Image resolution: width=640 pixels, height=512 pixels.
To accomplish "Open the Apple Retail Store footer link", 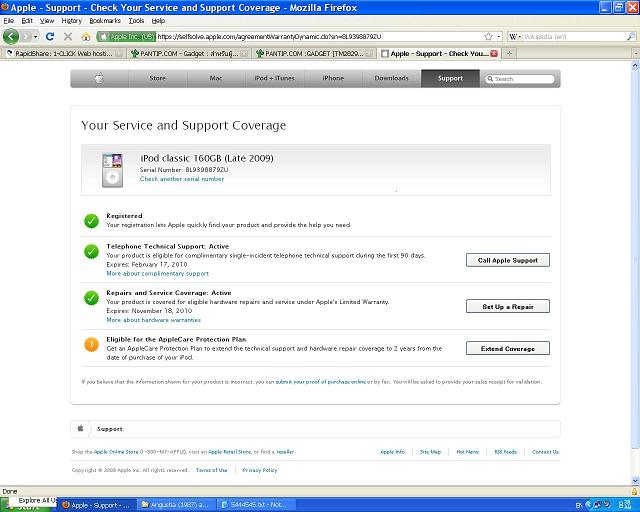I will 230,452.
